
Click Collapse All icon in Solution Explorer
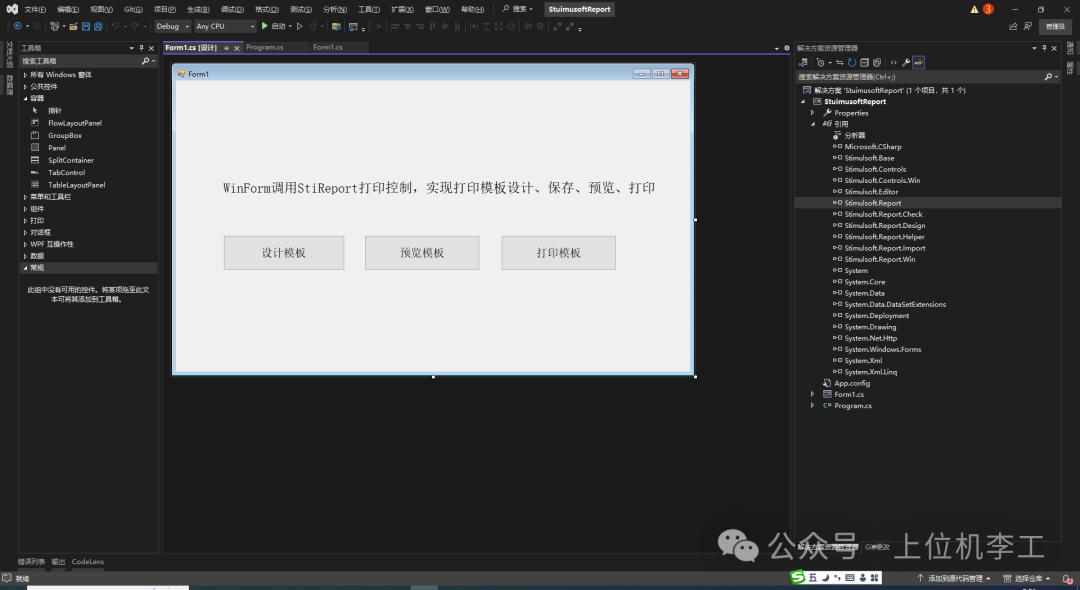coord(864,62)
